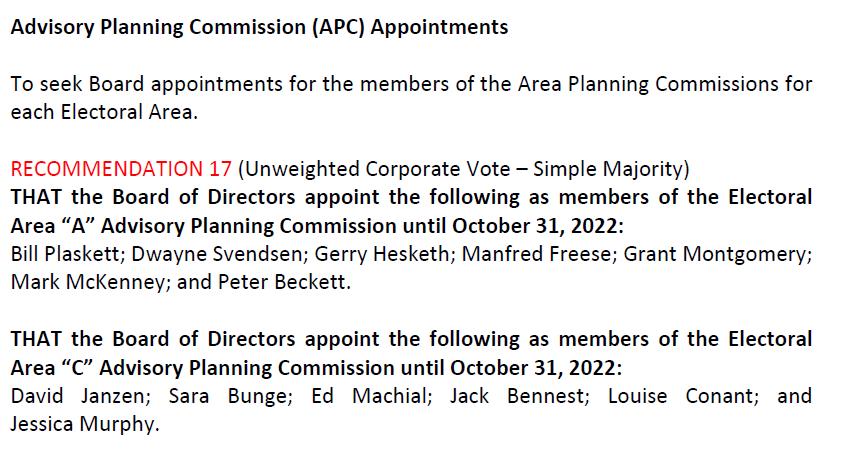
Task: Click the Advisory Planning Commission Appointments heading
Action: [x=259, y=27]
